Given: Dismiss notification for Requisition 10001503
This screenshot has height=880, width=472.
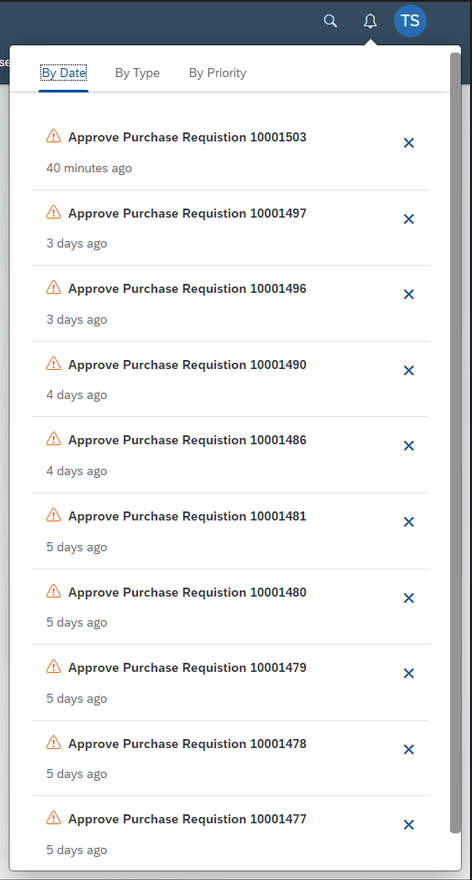Looking at the screenshot, I should tap(409, 143).
